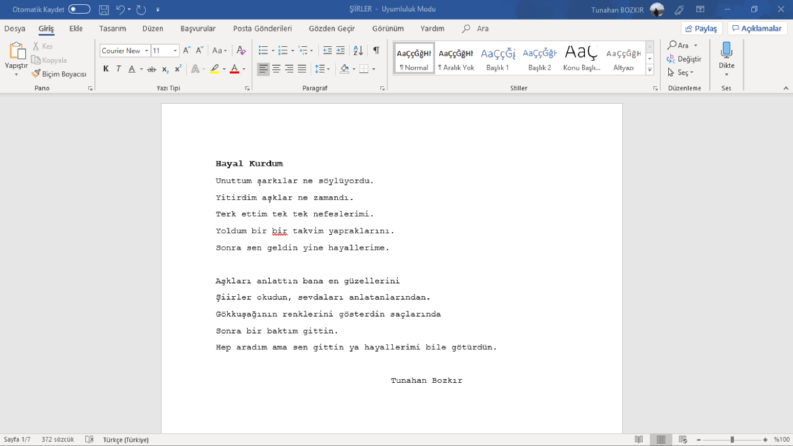Select the Başlık 1 style
793x446 pixels.
pyautogui.click(x=498, y=59)
